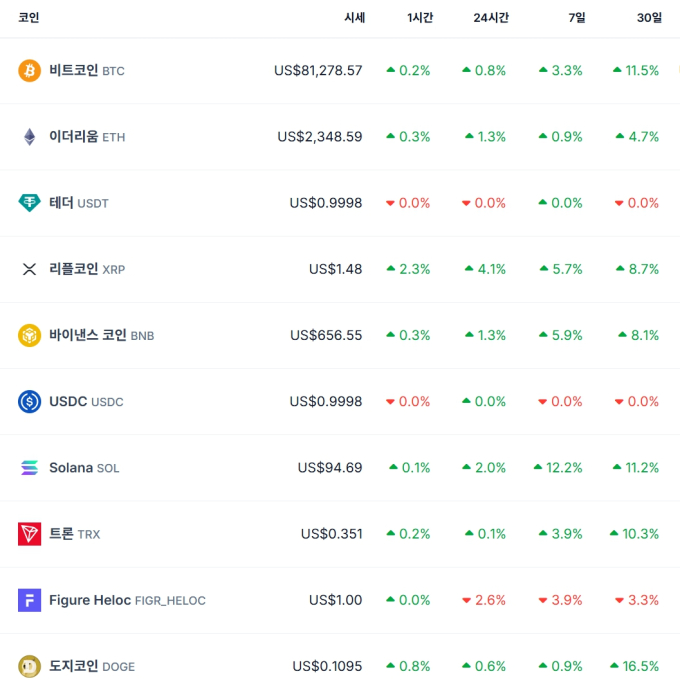Open the 도지코인 DOGE coin link
This screenshot has width=680, height=687.
92,666
